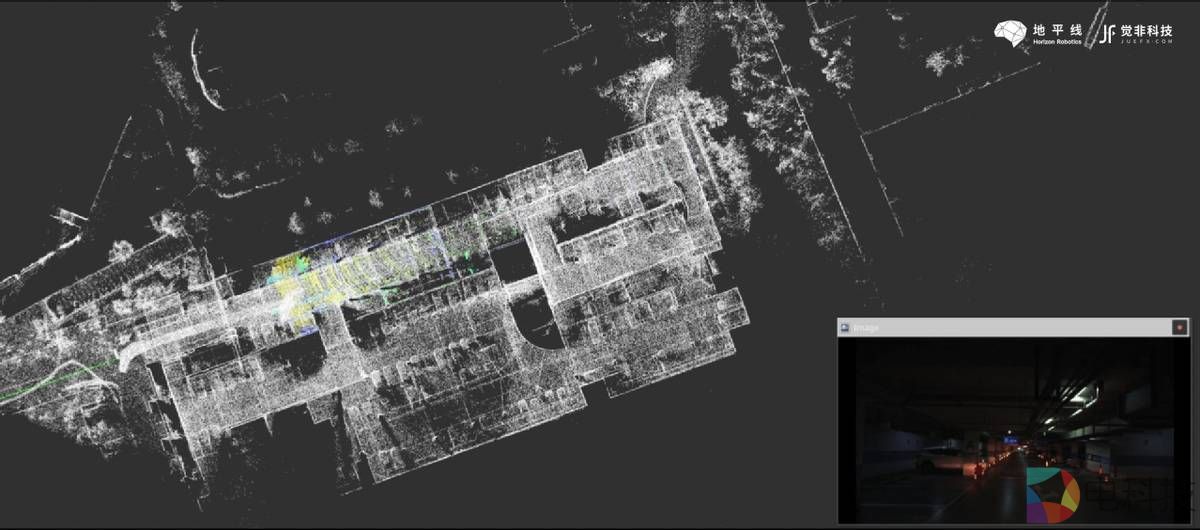Click the JF Juefei Technology logo mark
1200x530 pixels.
click(x=1107, y=34)
